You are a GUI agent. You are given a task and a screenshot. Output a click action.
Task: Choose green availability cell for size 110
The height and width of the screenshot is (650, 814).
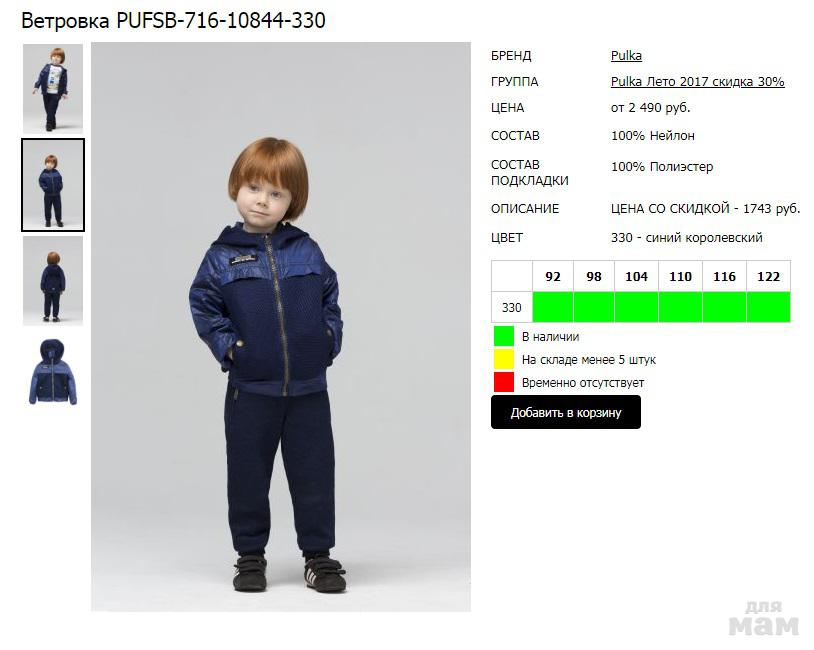coord(680,307)
